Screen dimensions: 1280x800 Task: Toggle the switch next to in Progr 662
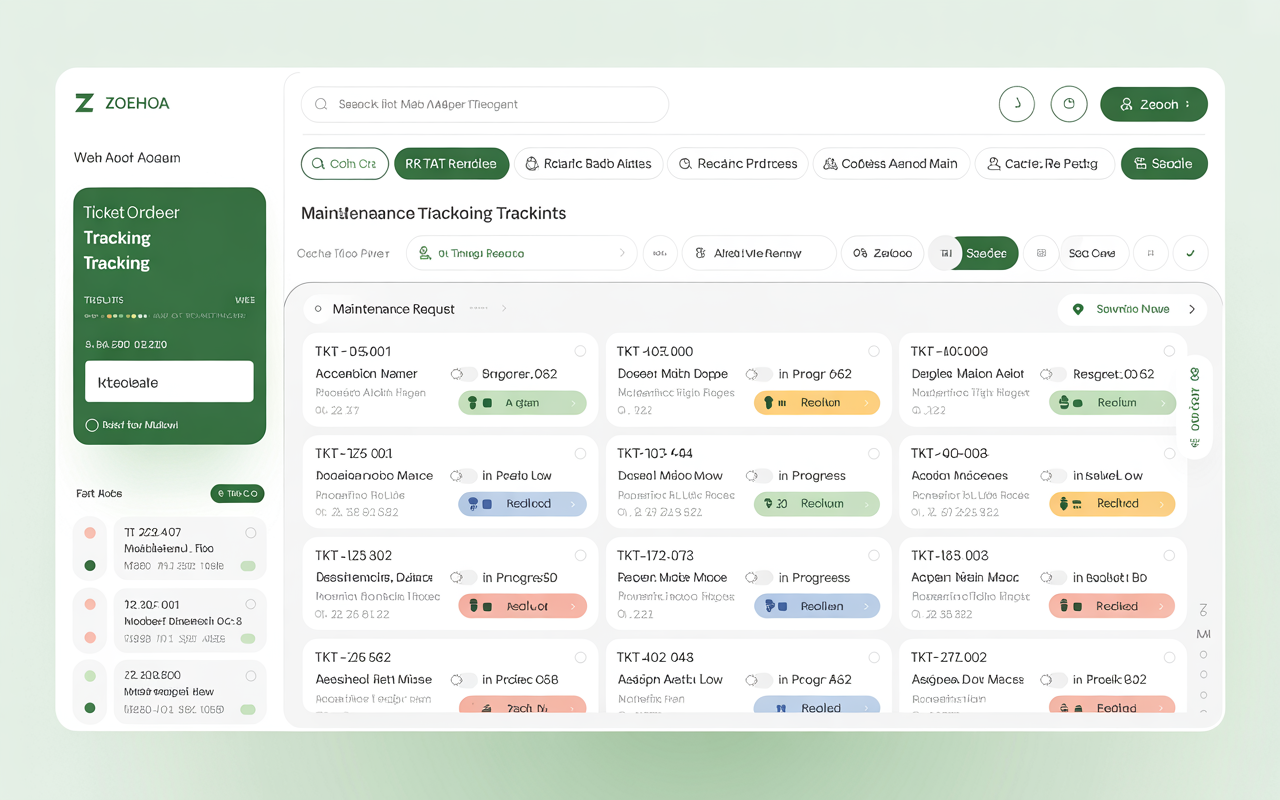pyautogui.click(x=759, y=374)
